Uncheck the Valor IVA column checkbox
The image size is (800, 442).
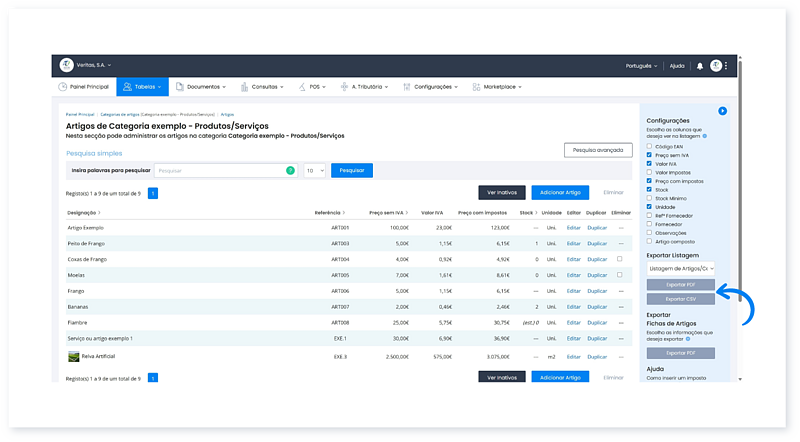[649, 164]
